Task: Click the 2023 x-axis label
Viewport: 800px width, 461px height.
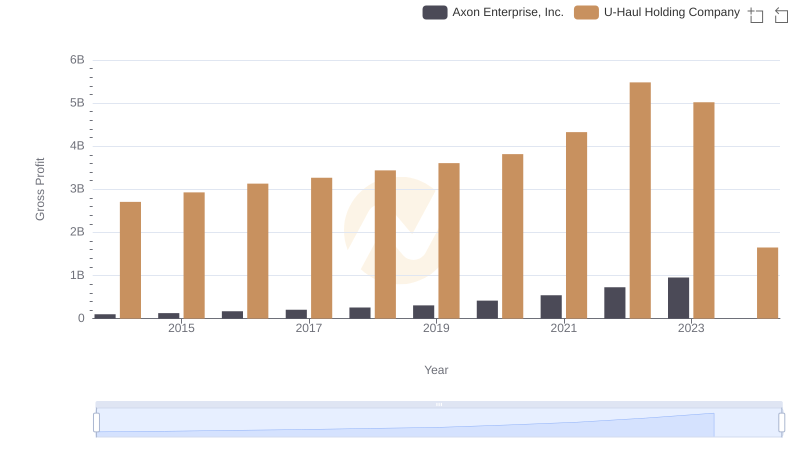Action: coord(691,328)
